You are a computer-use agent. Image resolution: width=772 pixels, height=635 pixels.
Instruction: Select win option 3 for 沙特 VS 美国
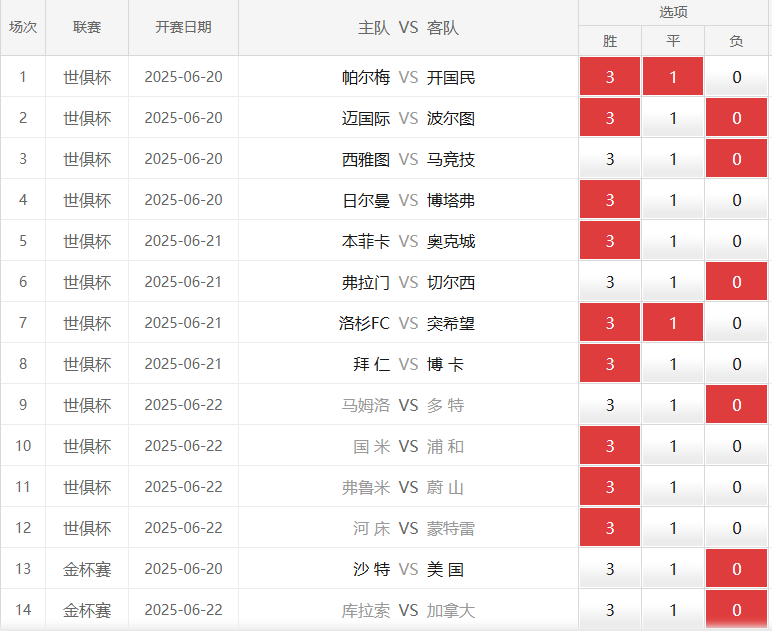pos(610,569)
